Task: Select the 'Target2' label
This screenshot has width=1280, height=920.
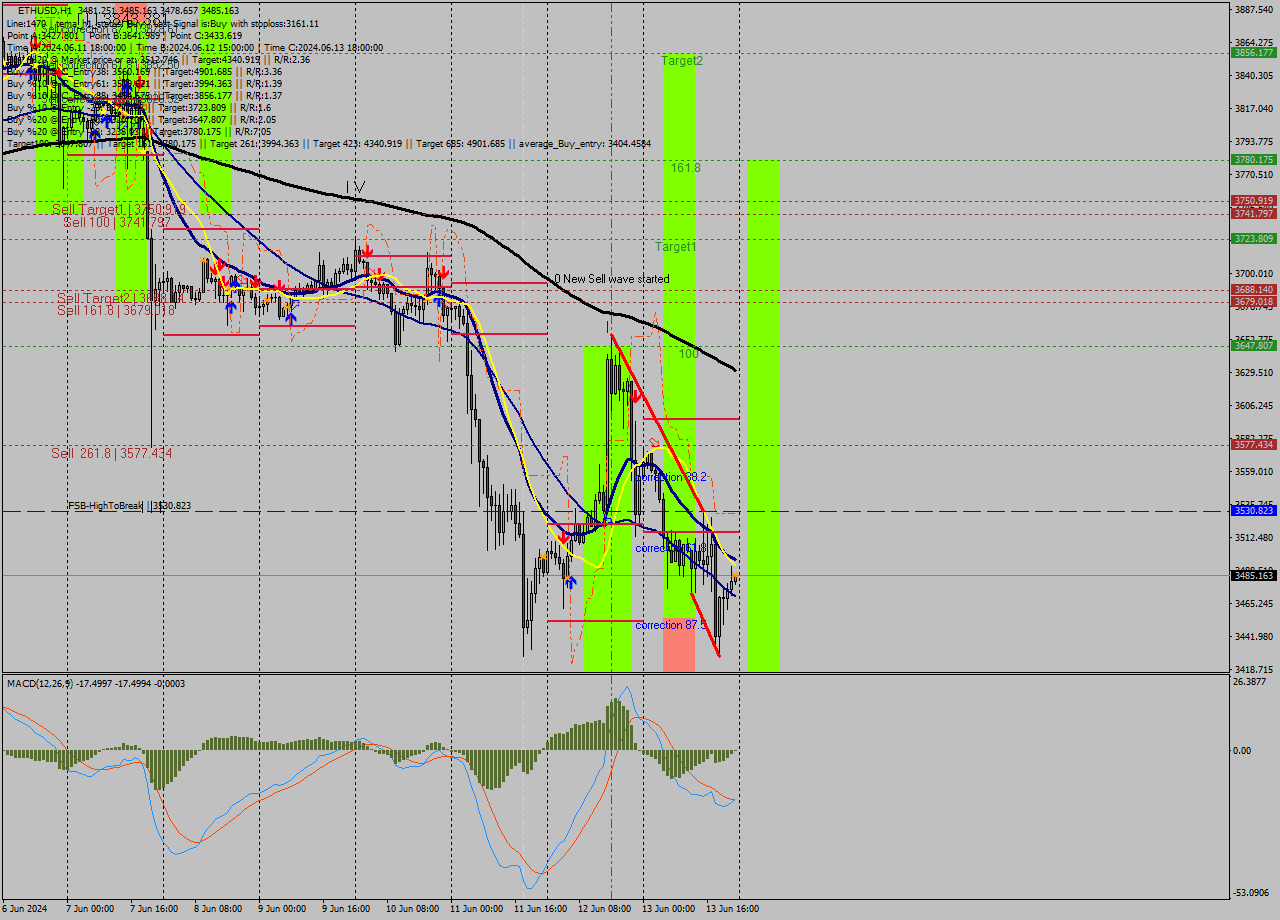Action: point(682,61)
